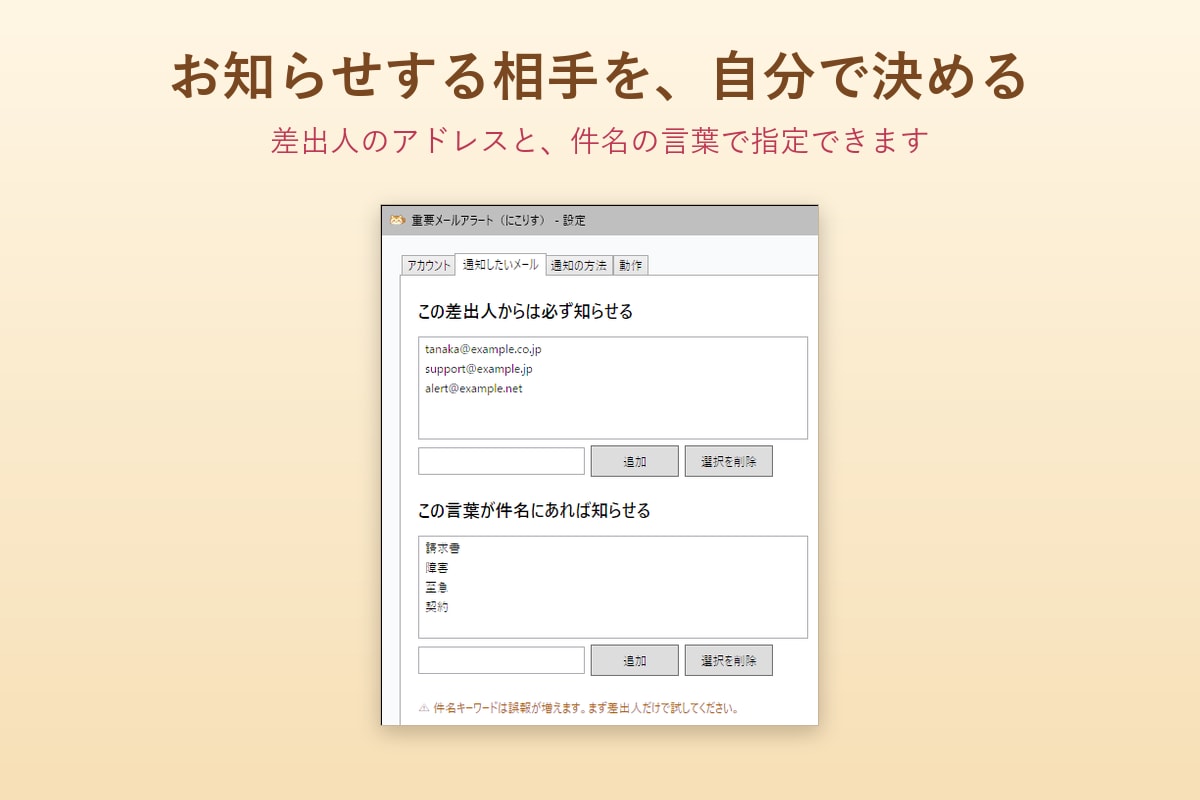Focus the subject keyword input field
This screenshot has width=1200, height=800.
[x=501, y=660]
